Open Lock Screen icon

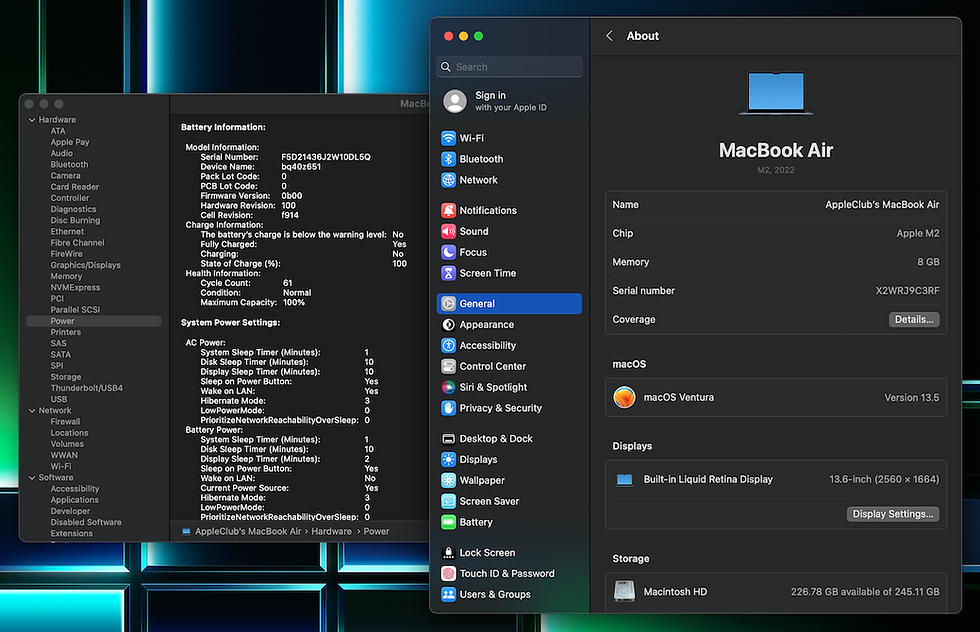click(x=448, y=553)
